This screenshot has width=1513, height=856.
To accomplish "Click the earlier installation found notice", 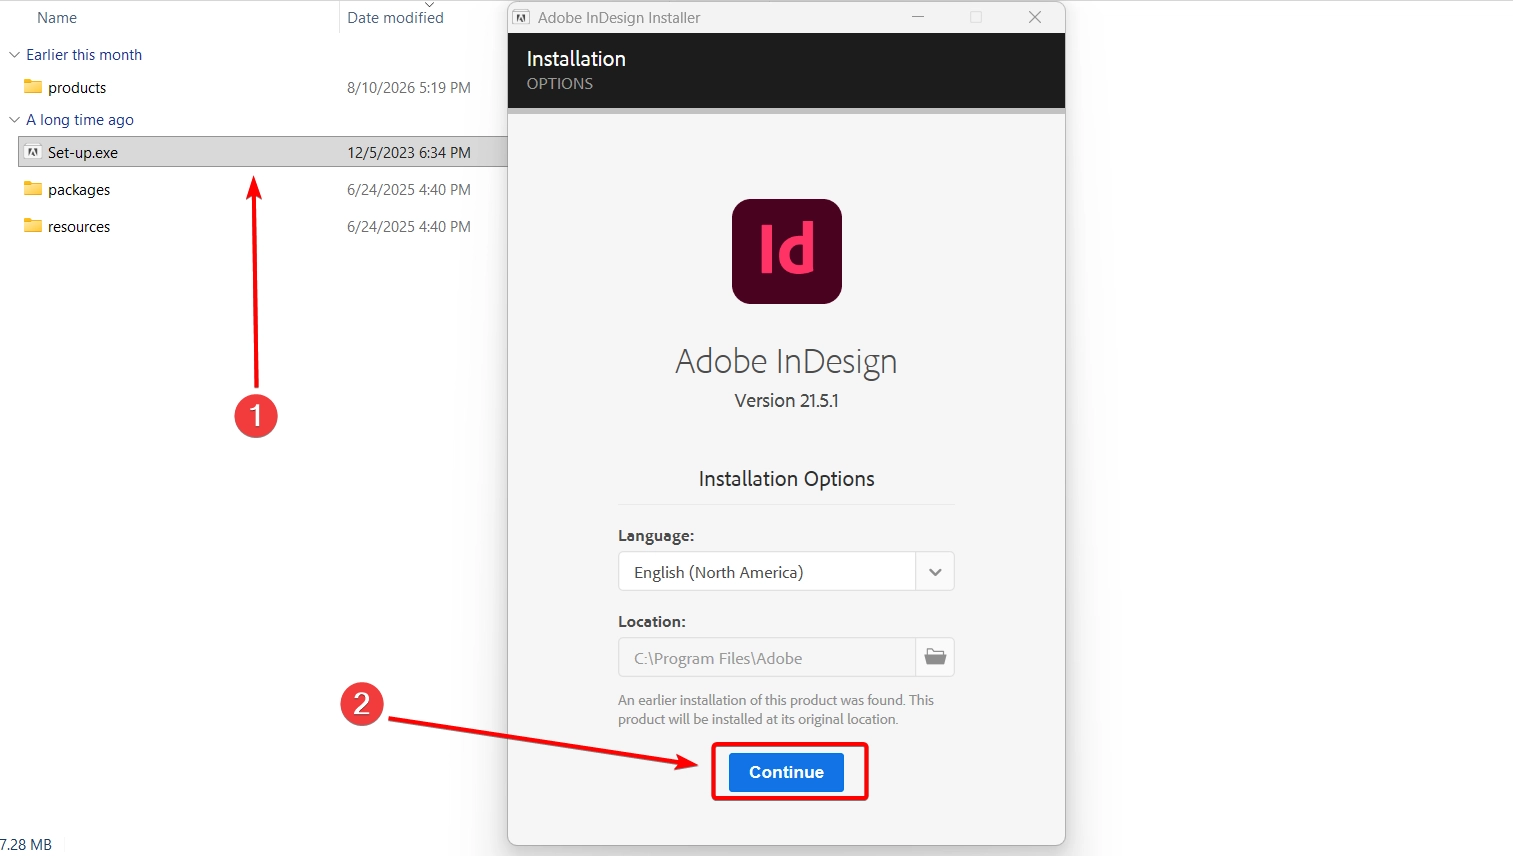I will [776, 709].
